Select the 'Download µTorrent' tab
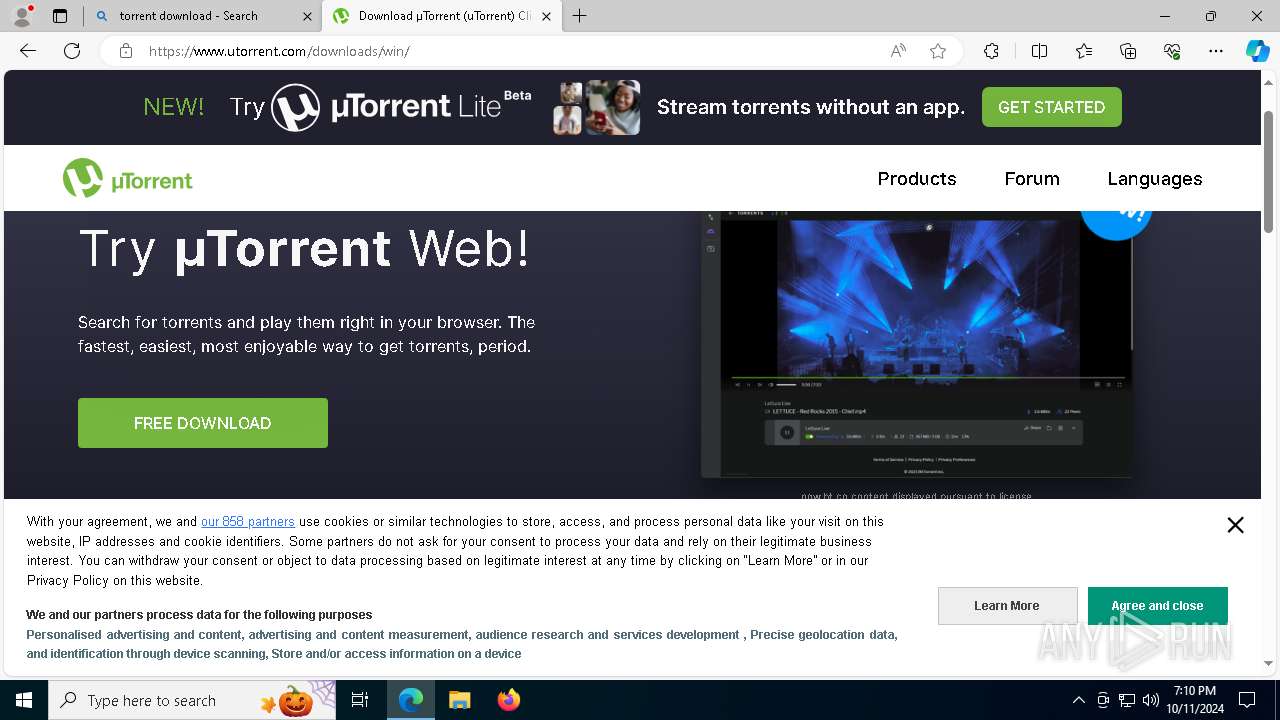 [x=440, y=16]
